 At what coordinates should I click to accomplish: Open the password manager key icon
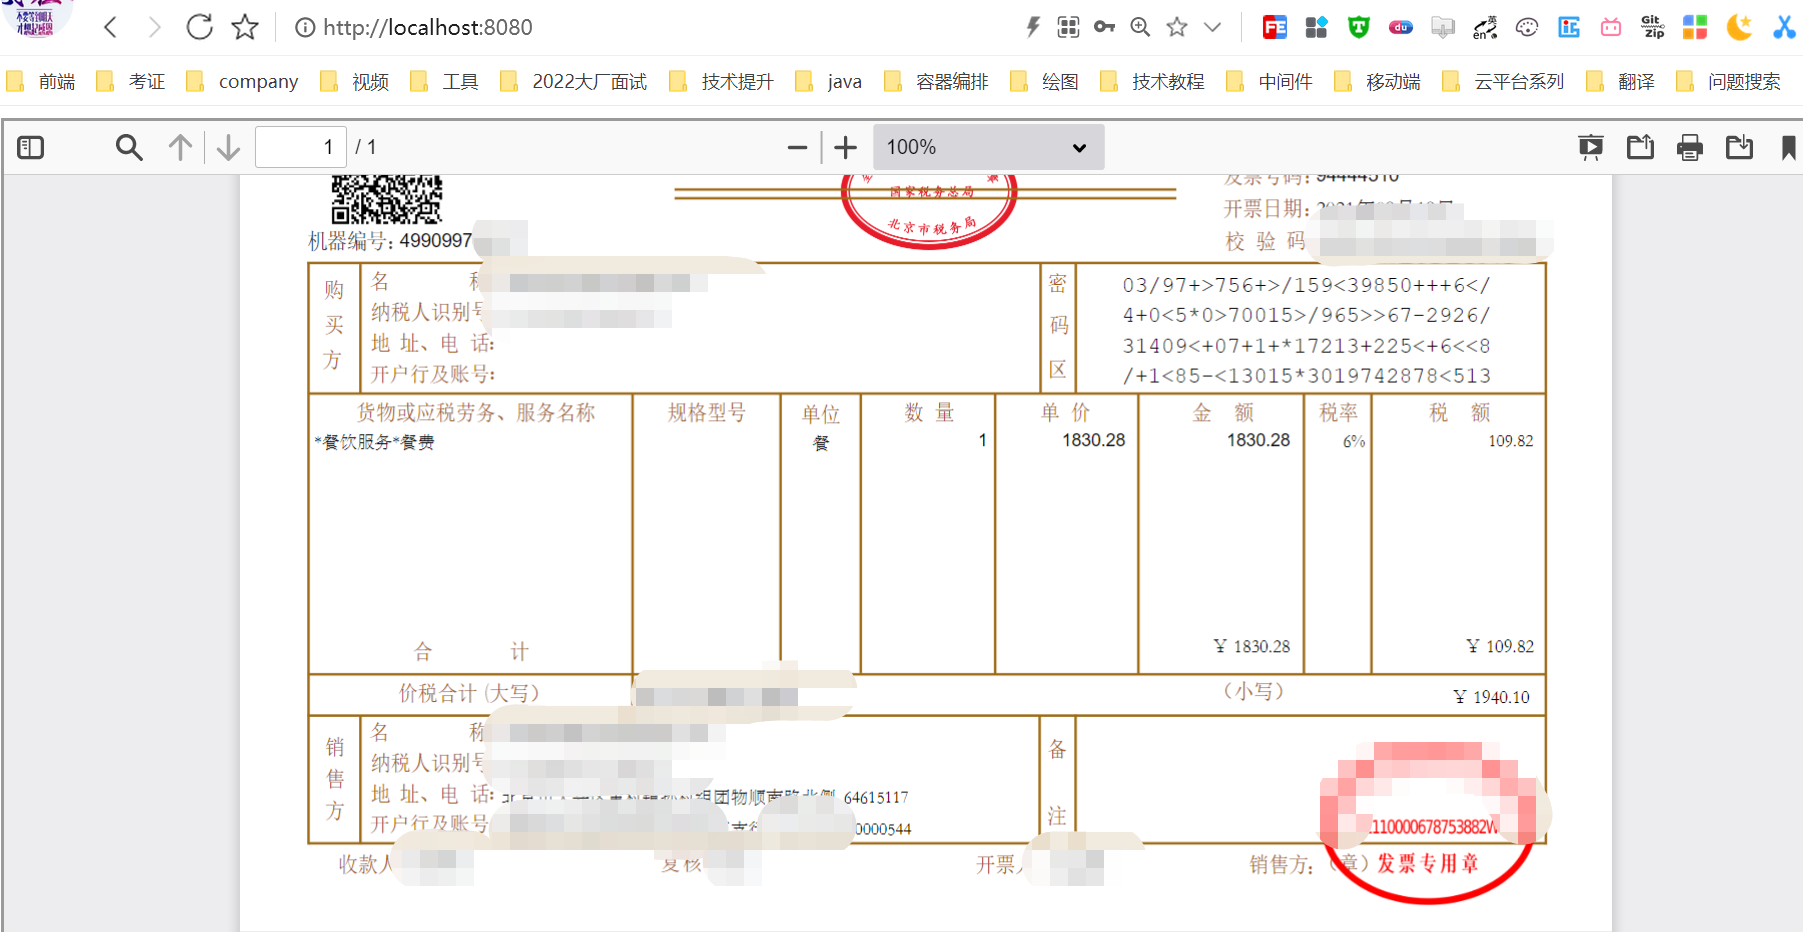click(1104, 27)
